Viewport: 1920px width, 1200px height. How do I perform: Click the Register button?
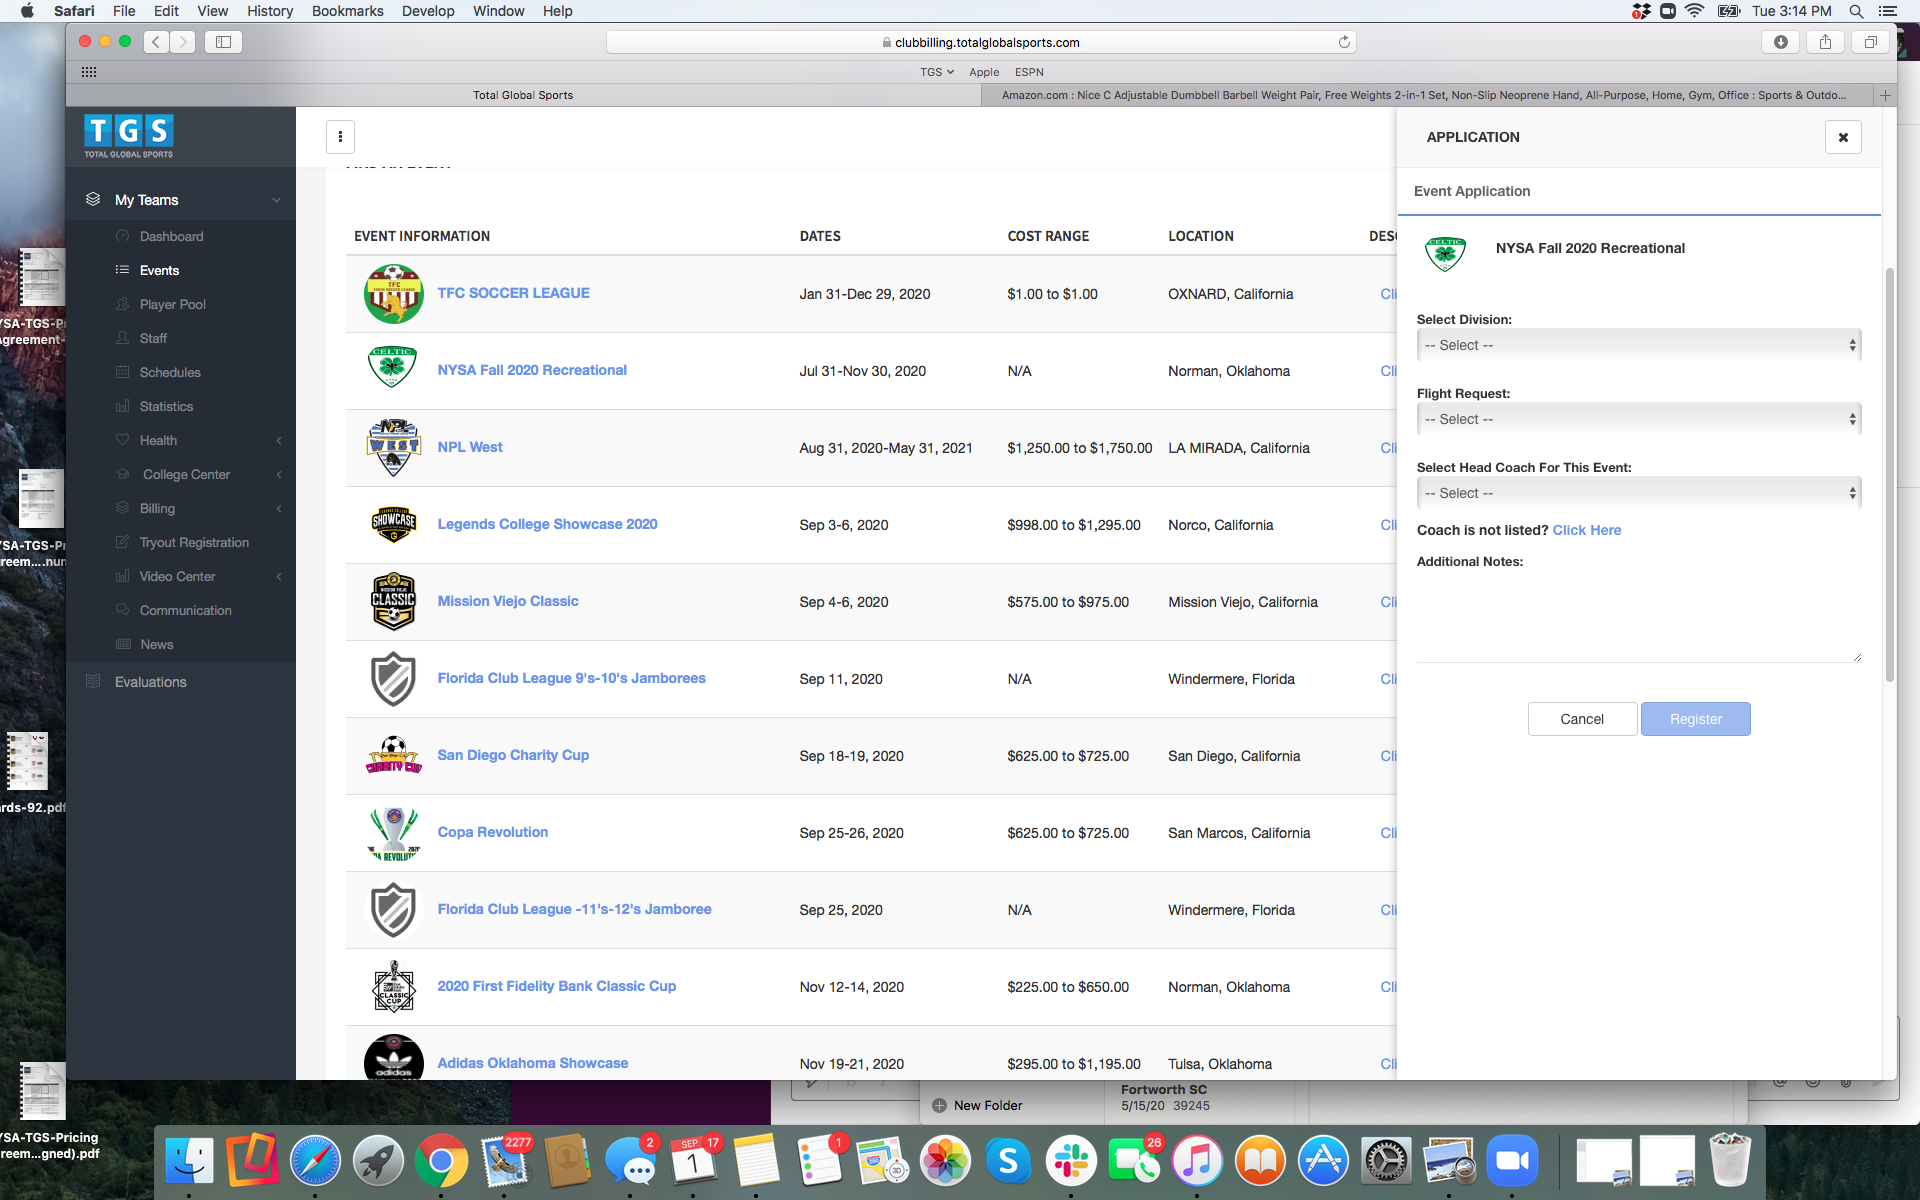pyautogui.click(x=1695, y=719)
